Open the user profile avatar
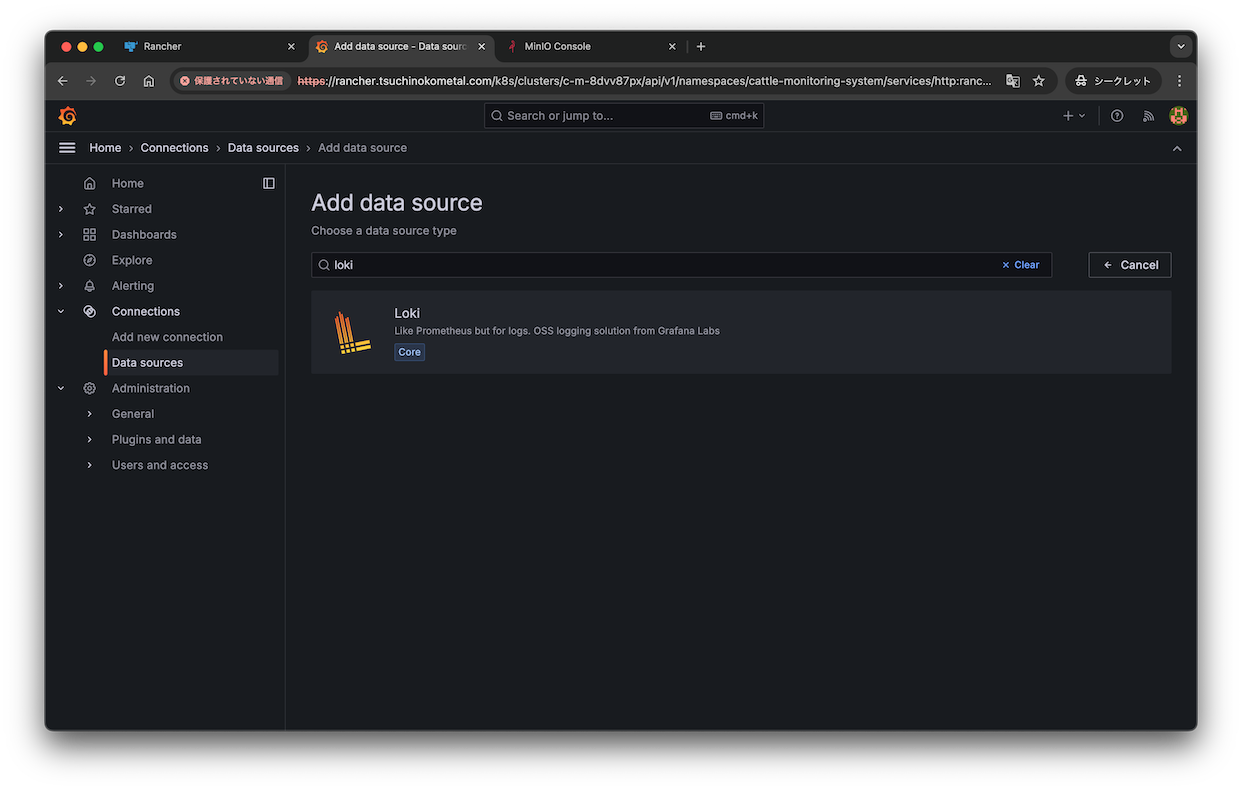The image size is (1242, 790). click(1179, 116)
